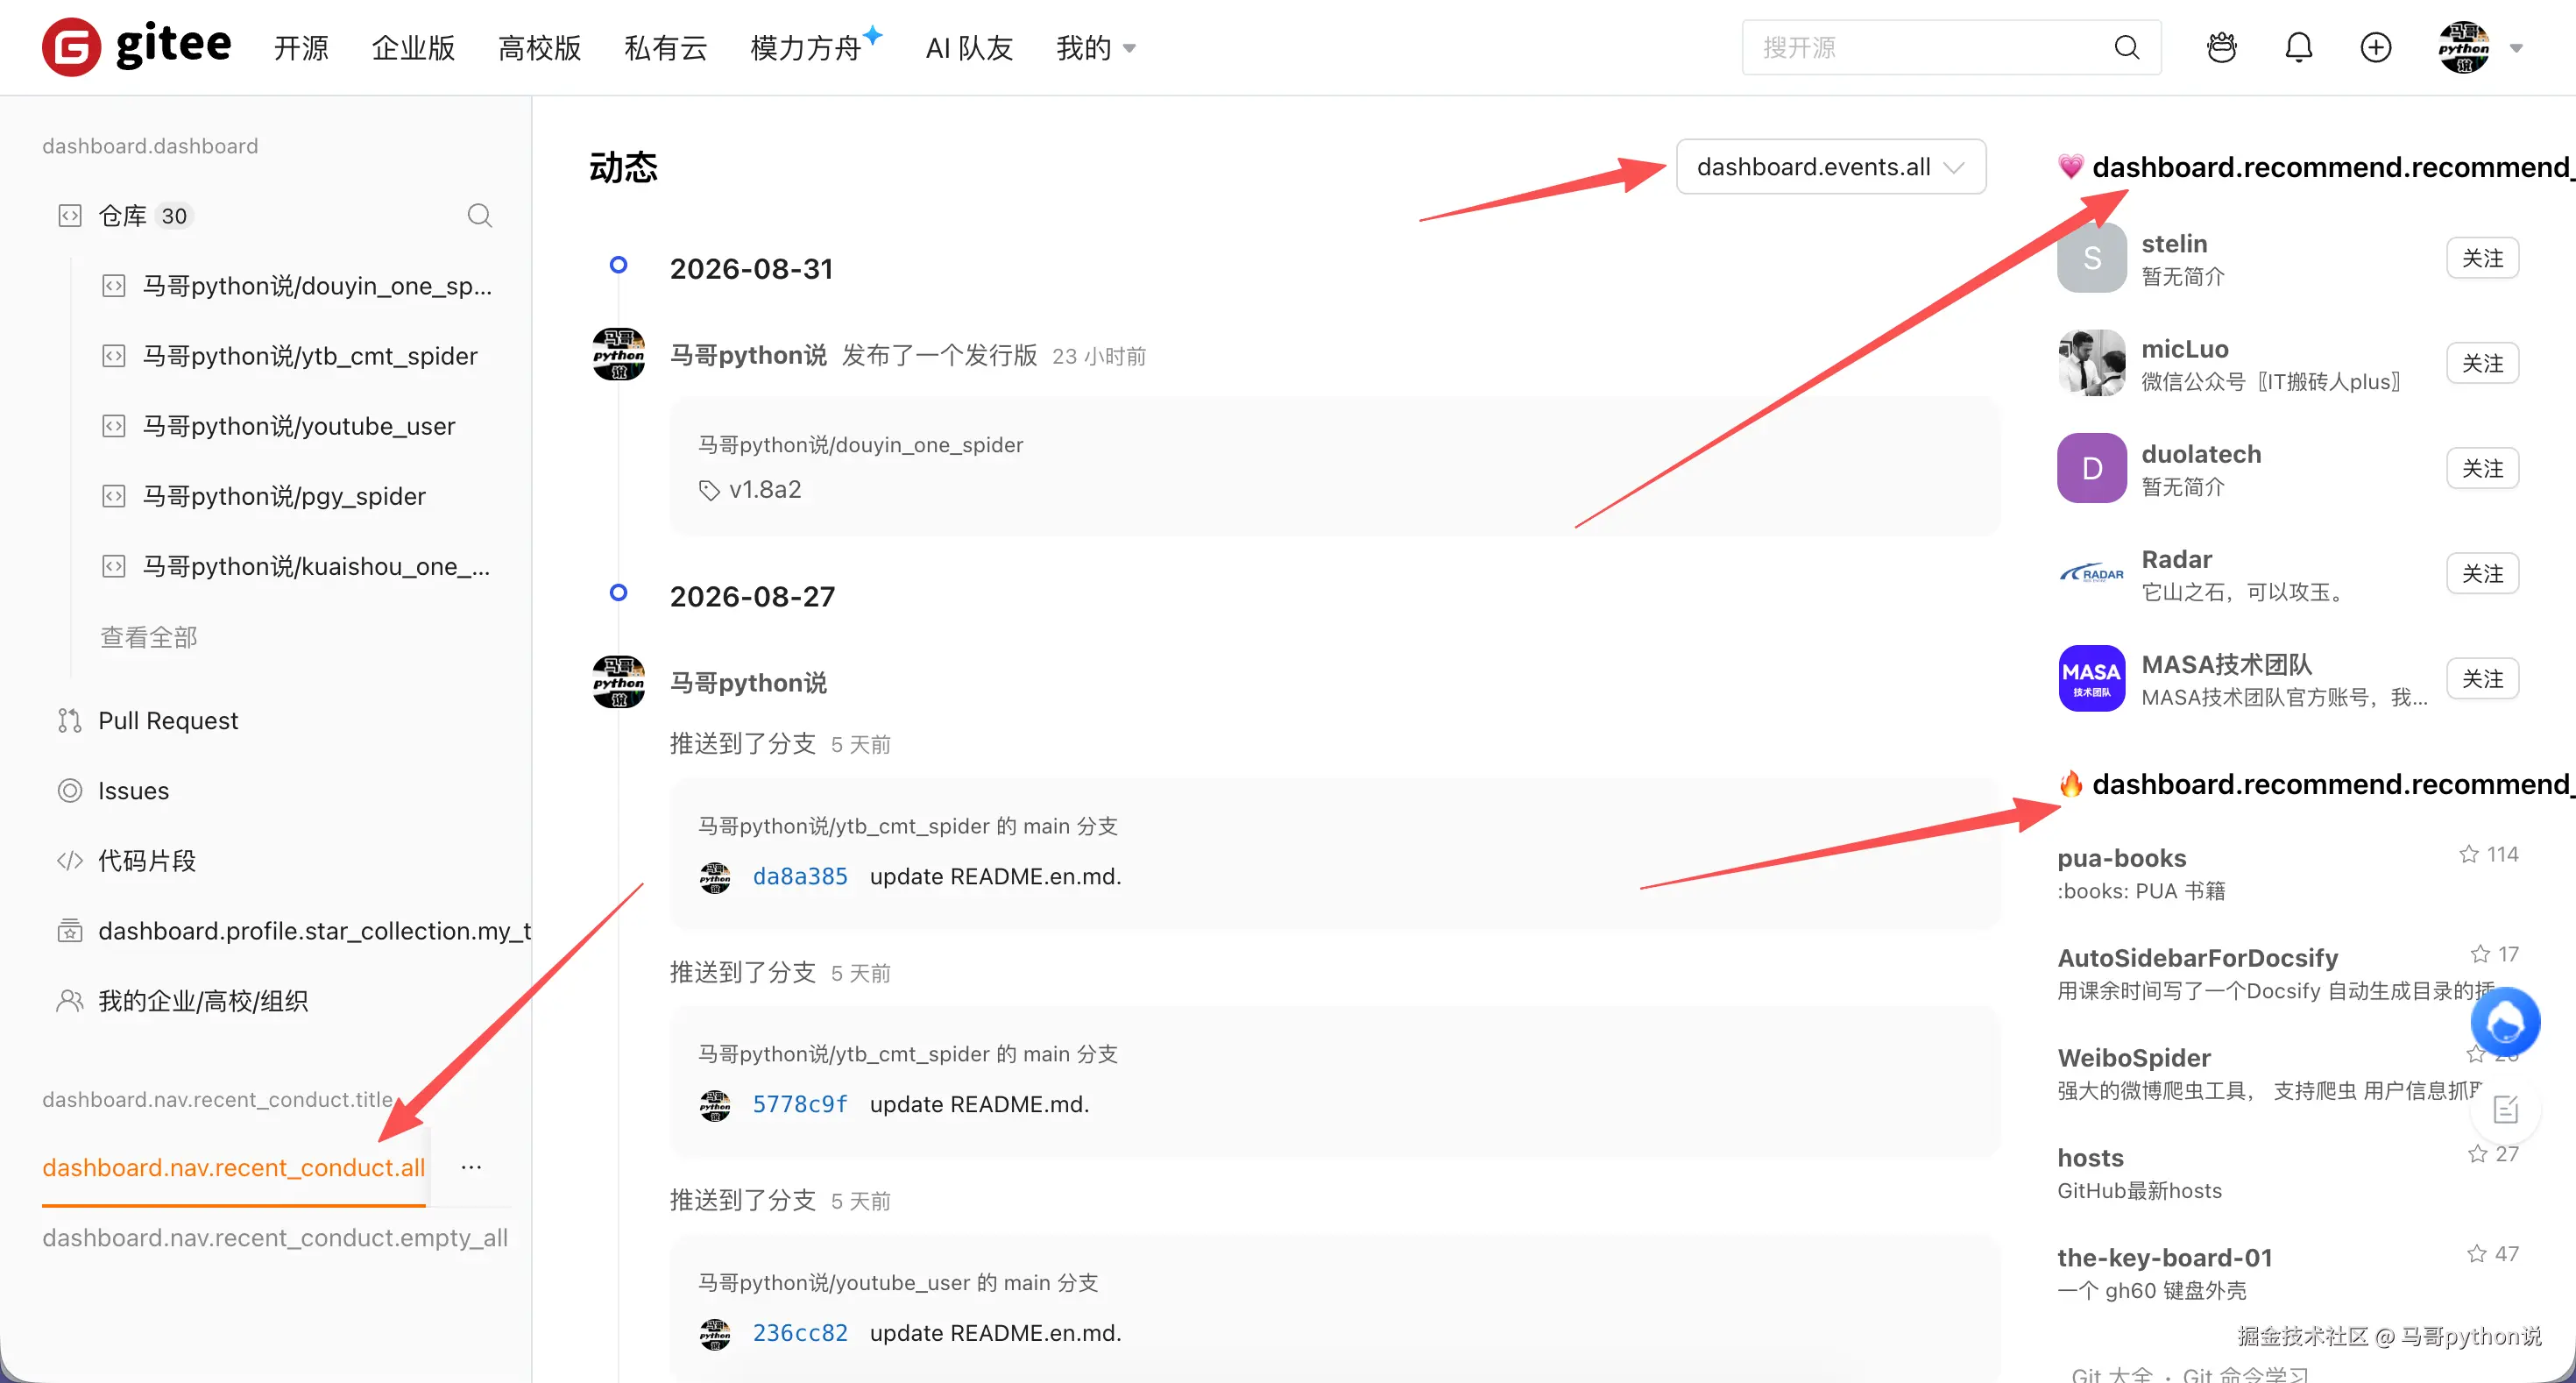The image size is (2576, 1383).
Task: Expand the arrow beside header avatar
Action: point(2516,48)
